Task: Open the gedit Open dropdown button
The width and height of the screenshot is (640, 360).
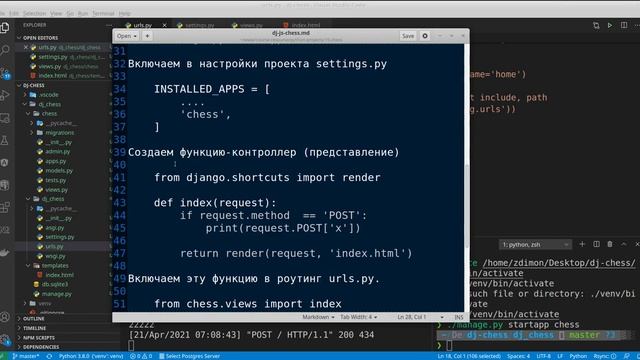Action: 127,36
